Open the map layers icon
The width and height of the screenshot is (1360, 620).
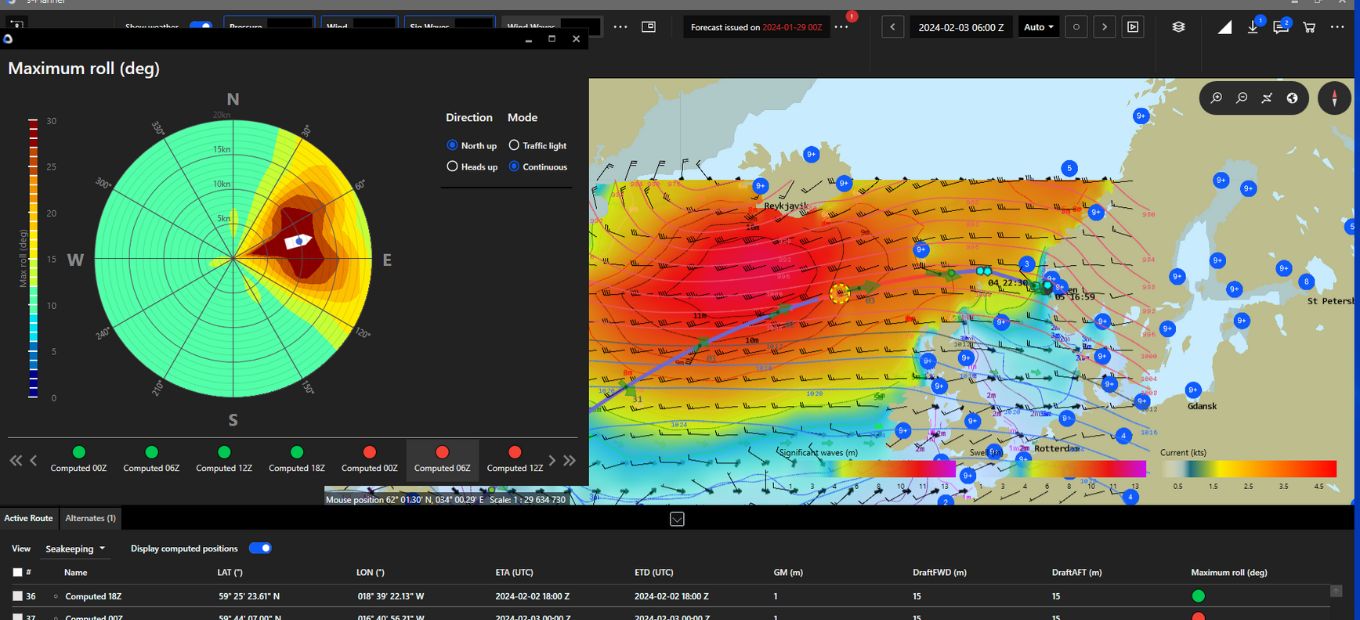(x=1179, y=27)
